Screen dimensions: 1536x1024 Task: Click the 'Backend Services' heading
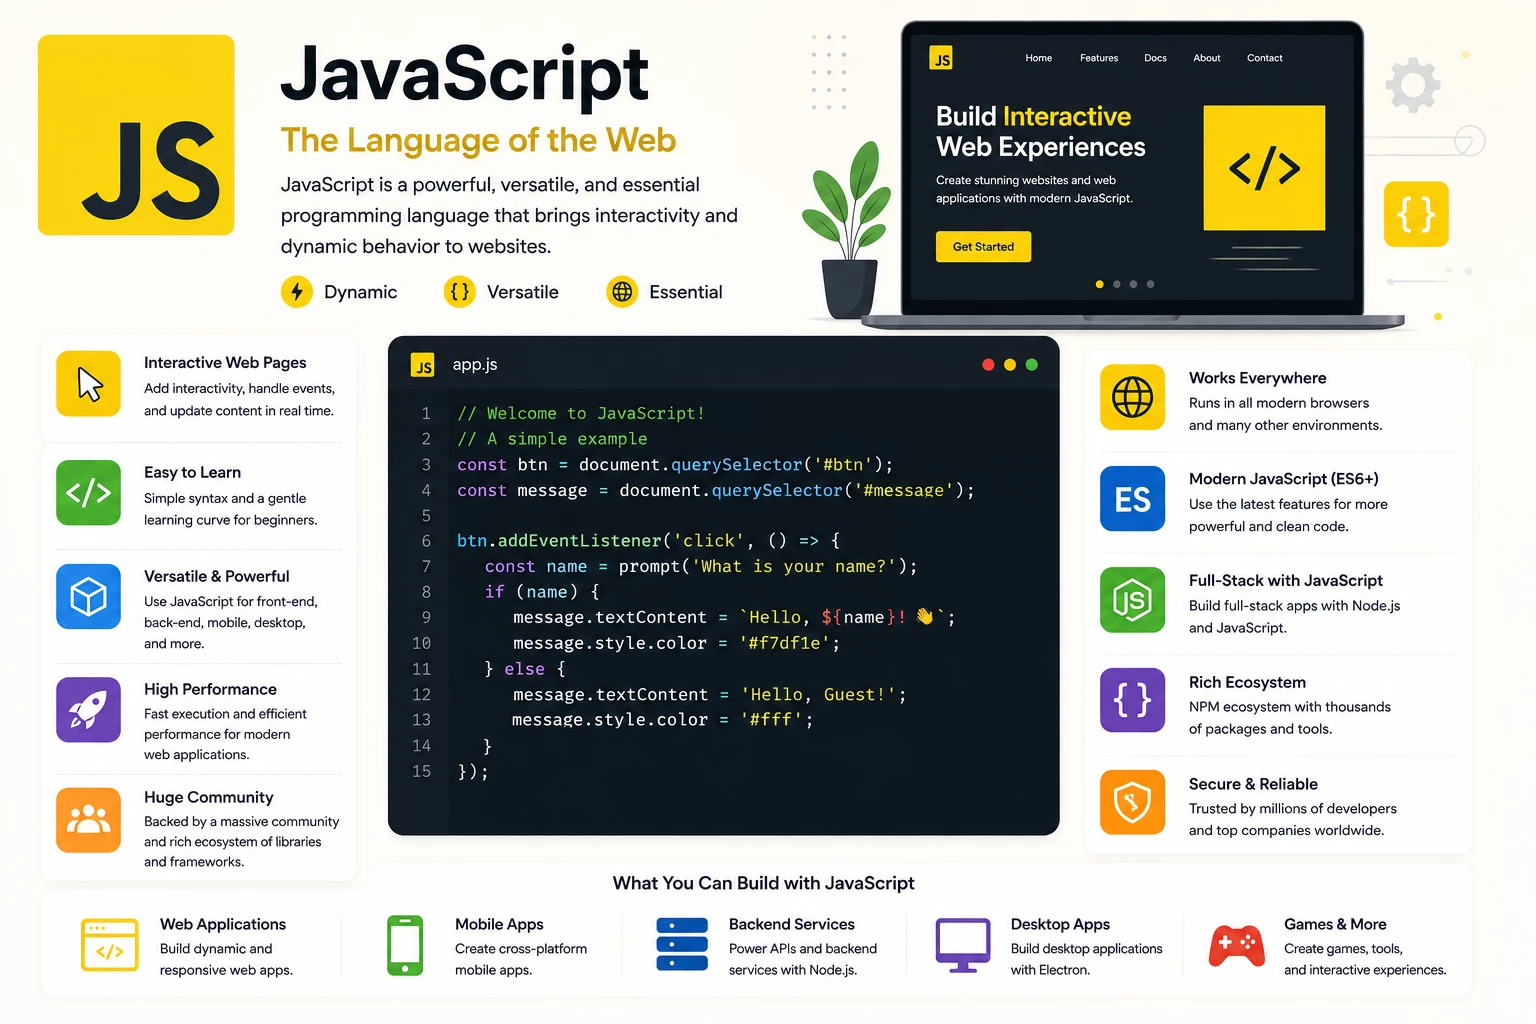[x=791, y=924]
